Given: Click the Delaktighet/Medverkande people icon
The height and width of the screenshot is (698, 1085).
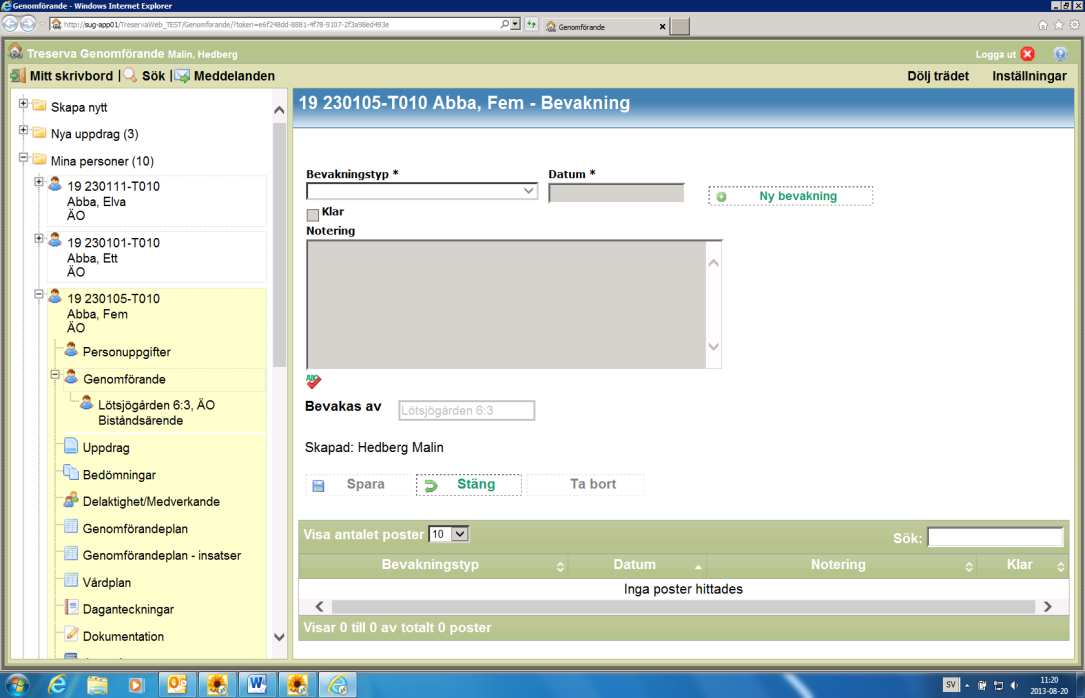Looking at the screenshot, I should pos(71,499).
